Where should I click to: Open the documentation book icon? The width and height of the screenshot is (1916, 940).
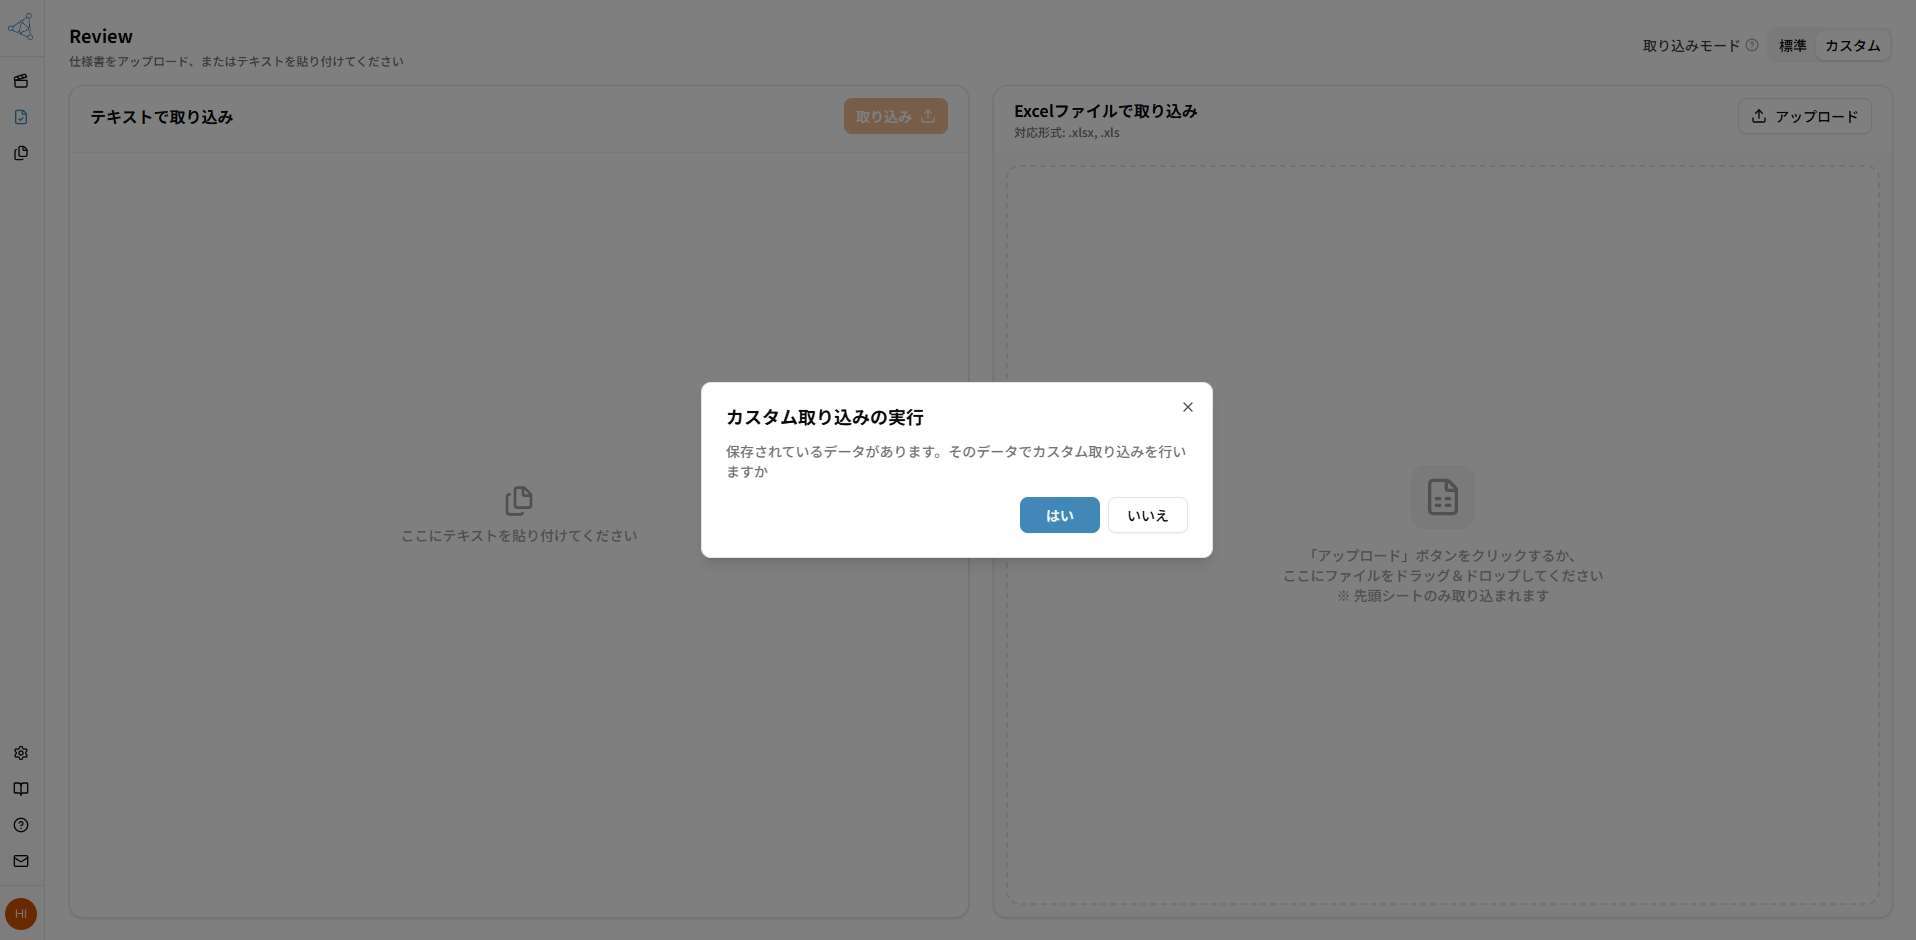point(21,789)
